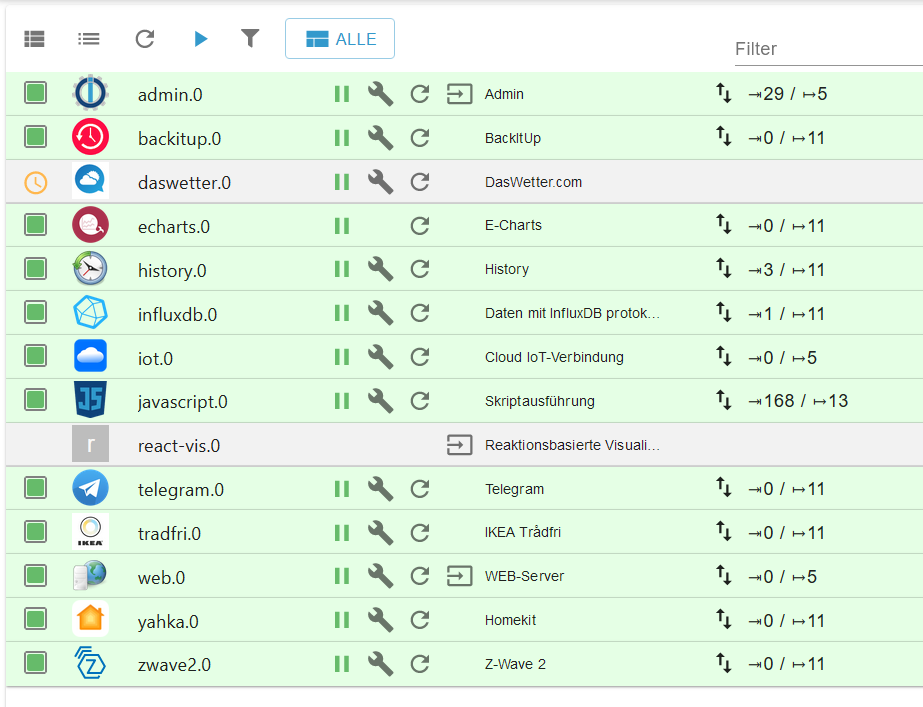
Task: Click the reload adapters icon in toolbar
Action: [x=145, y=39]
